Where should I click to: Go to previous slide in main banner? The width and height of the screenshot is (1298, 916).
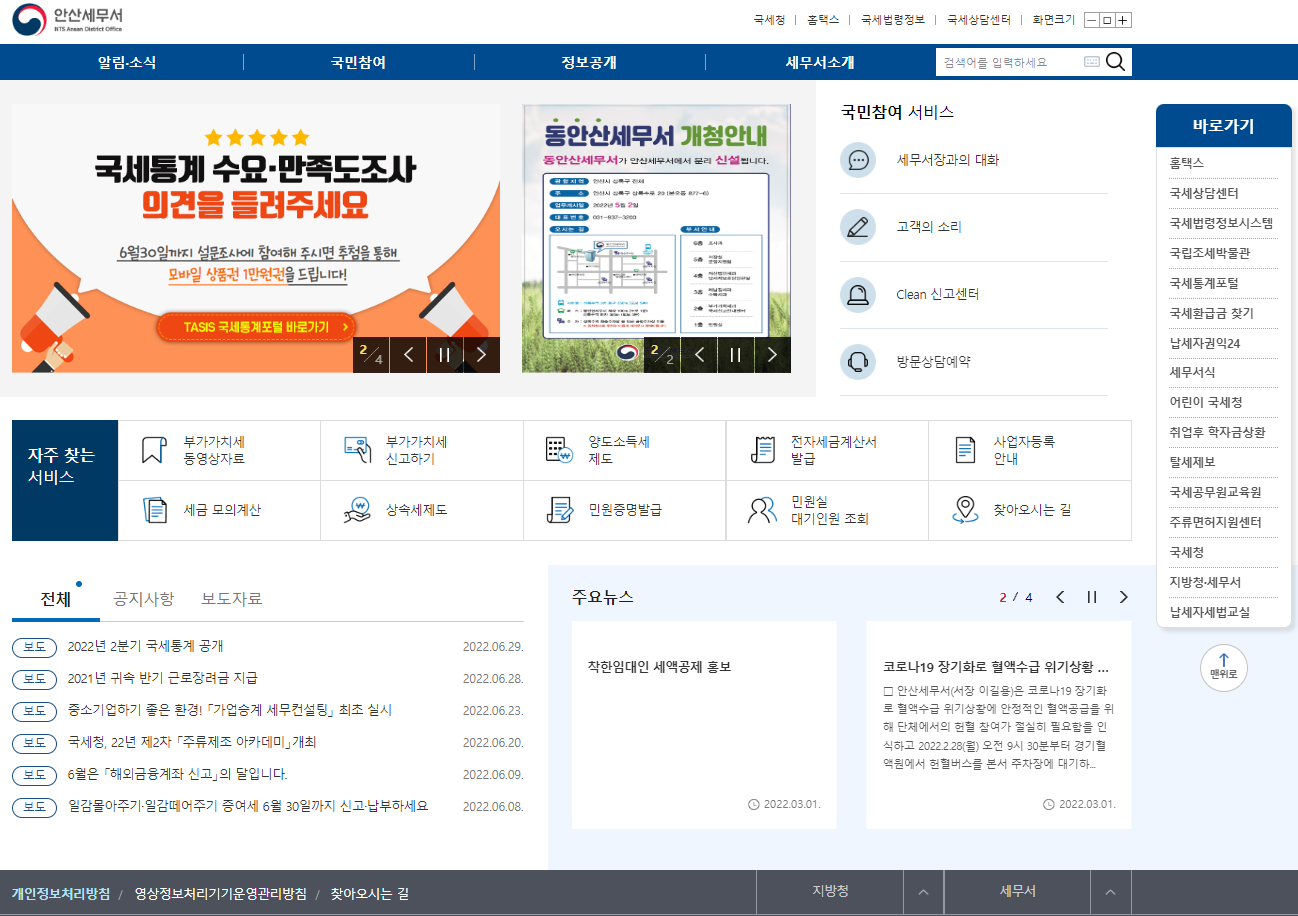[x=408, y=354]
